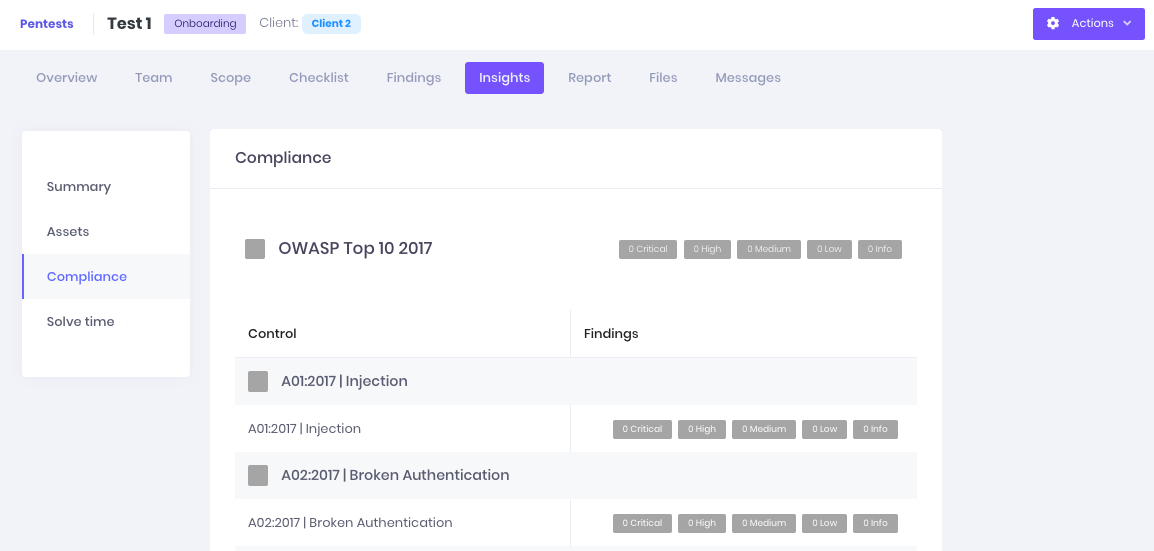Open the Client 2 badge
This screenshot has width=1154, height=551.
point(331,24)
